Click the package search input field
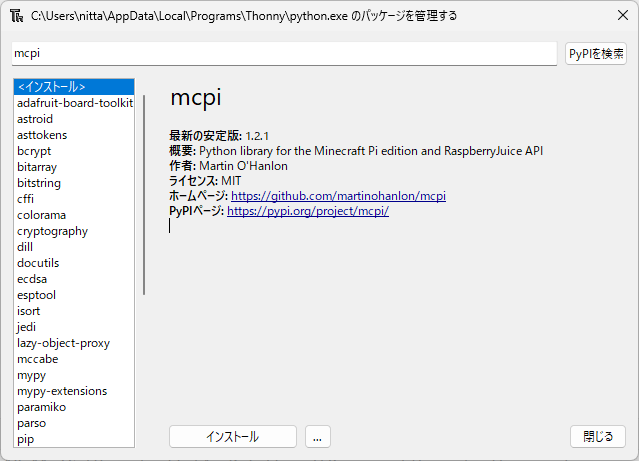This screenshot has height=461, width=639. (x=284, y=53)
